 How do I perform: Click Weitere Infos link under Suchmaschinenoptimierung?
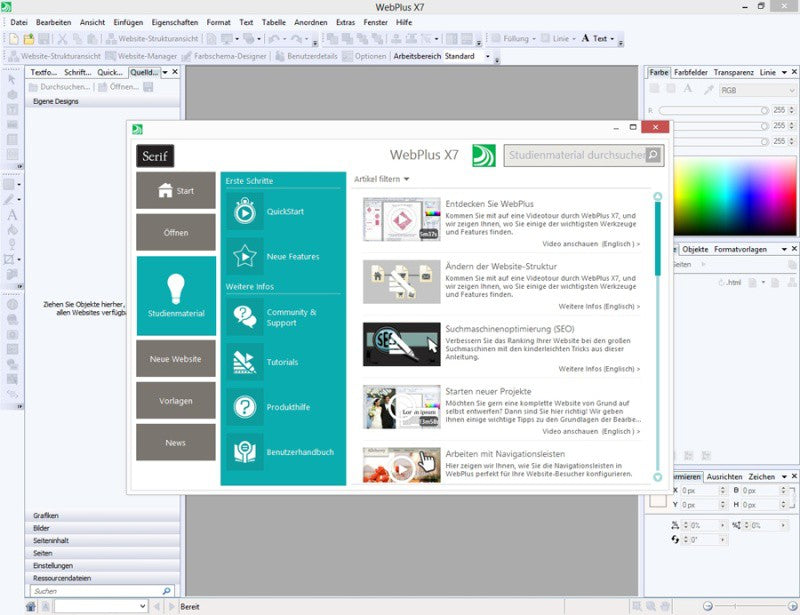599,368
